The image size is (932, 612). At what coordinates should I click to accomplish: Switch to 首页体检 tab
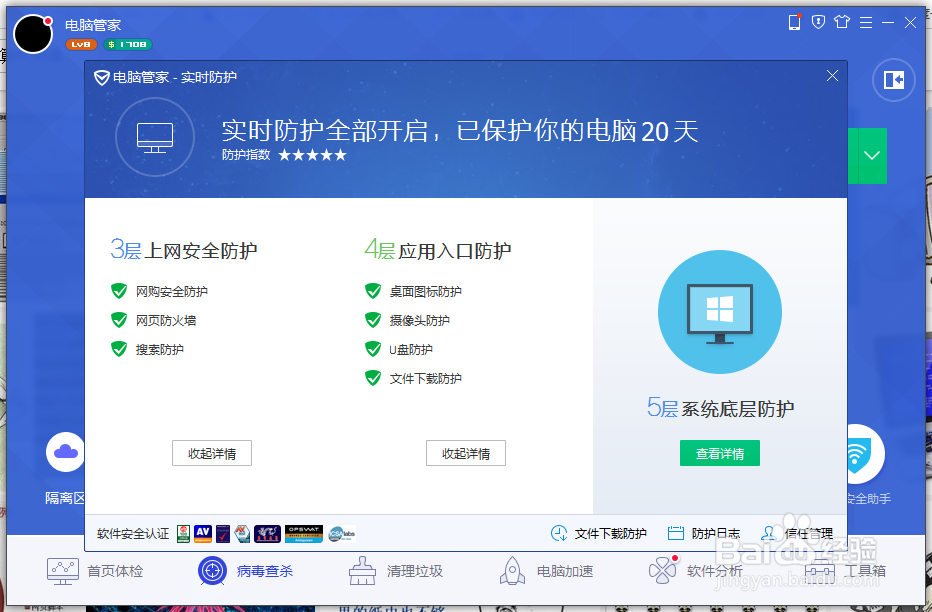point(95,571)
